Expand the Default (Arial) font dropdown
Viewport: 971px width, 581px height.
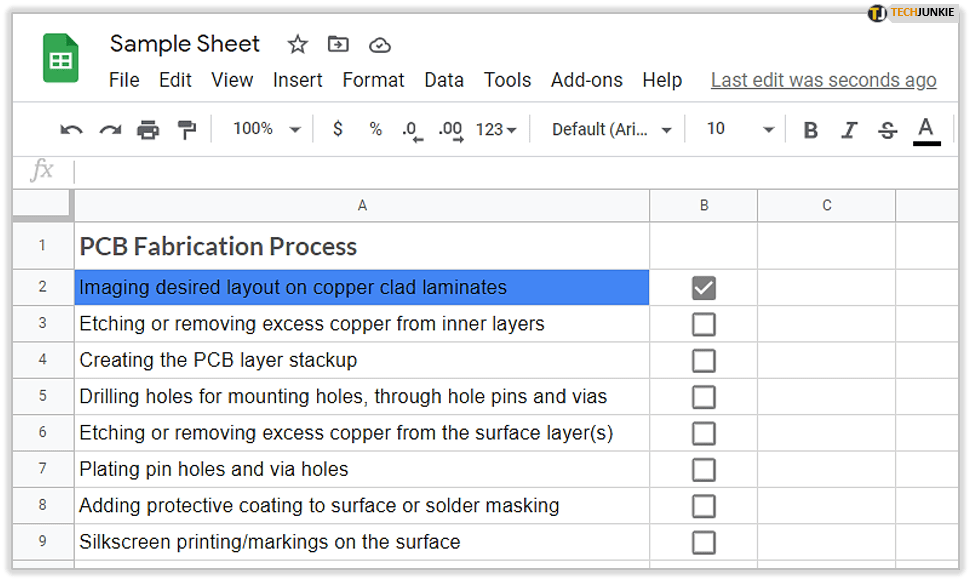pyautogui.click(x=612, y=129)
